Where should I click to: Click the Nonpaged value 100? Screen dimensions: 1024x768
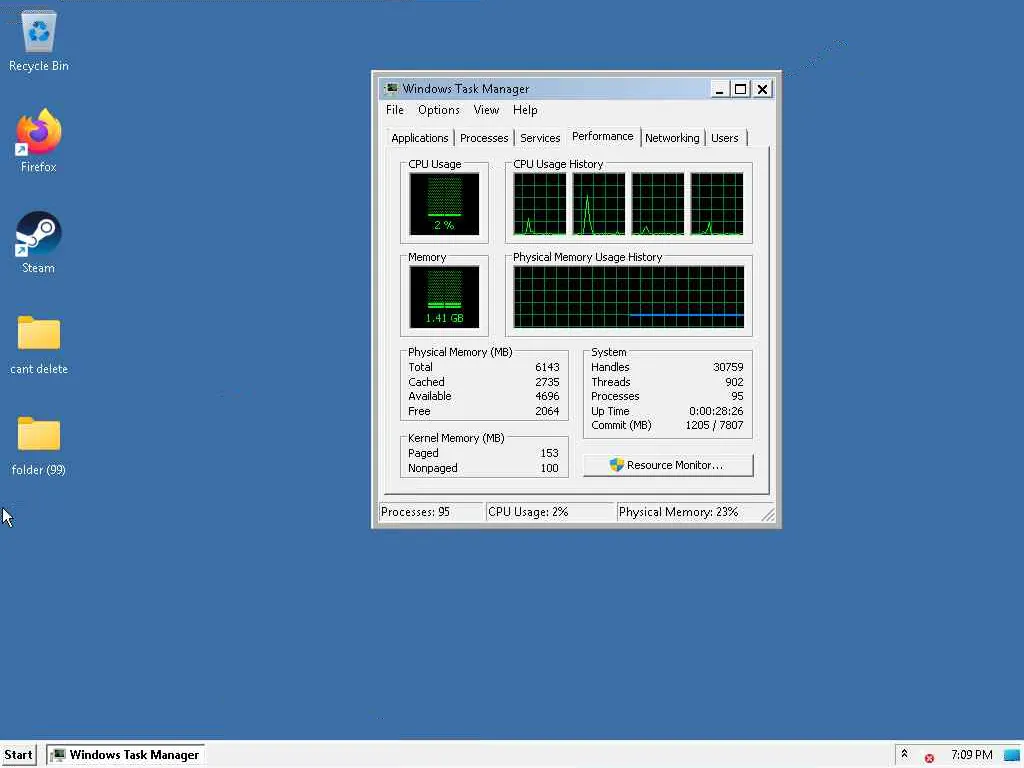549,468
